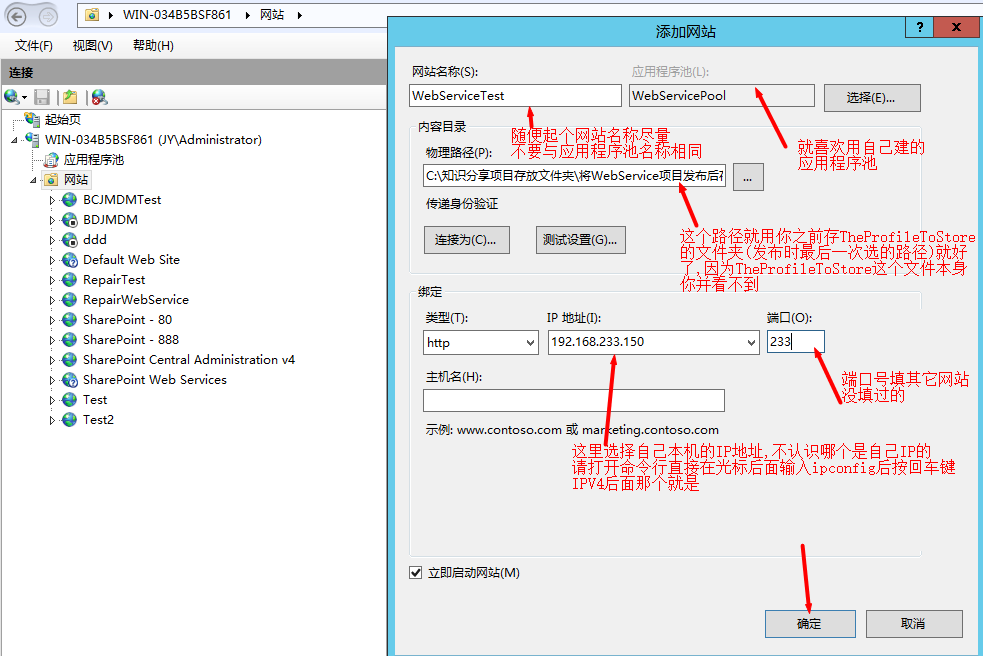Click the Save floppy disk toolbar icon
983x656 pixels.
[42, 97]
